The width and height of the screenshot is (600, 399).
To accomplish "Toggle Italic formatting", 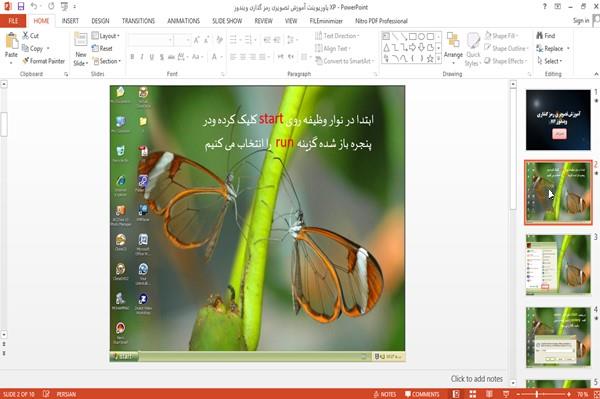I will point(142,57).
